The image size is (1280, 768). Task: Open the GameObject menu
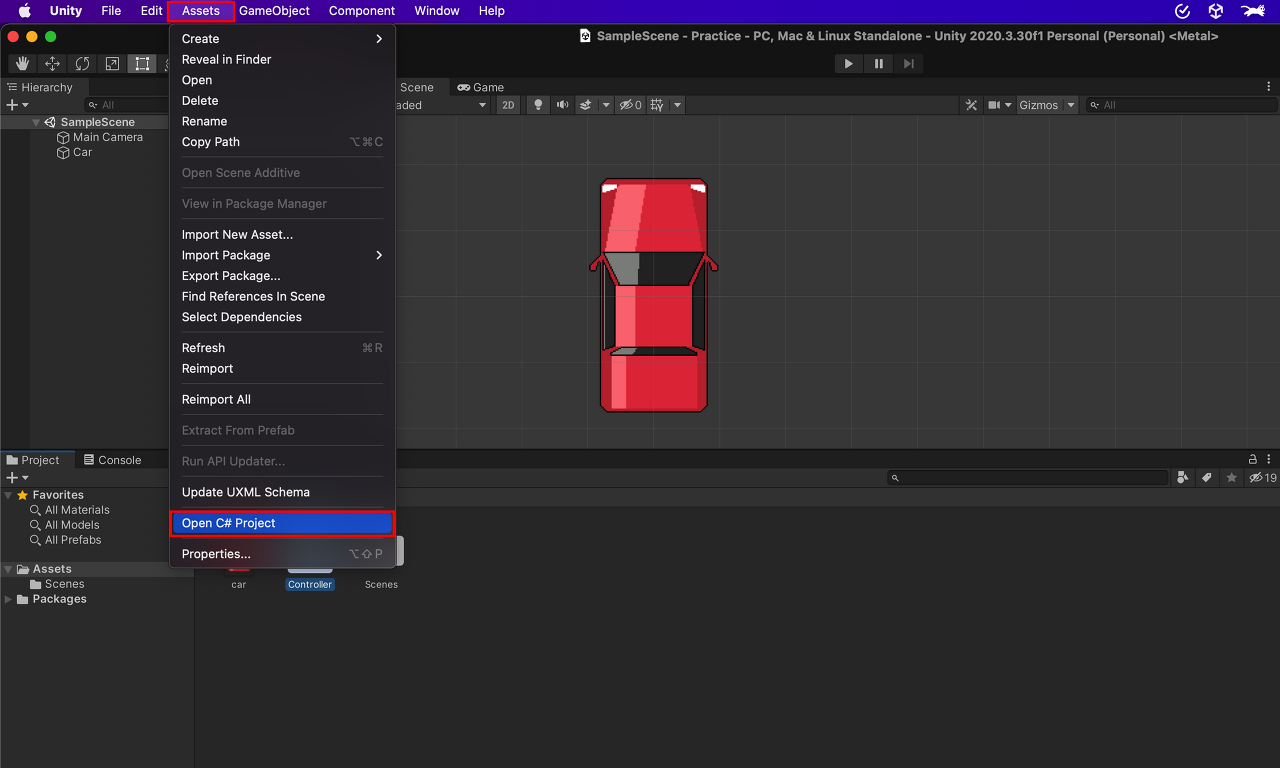274,11
